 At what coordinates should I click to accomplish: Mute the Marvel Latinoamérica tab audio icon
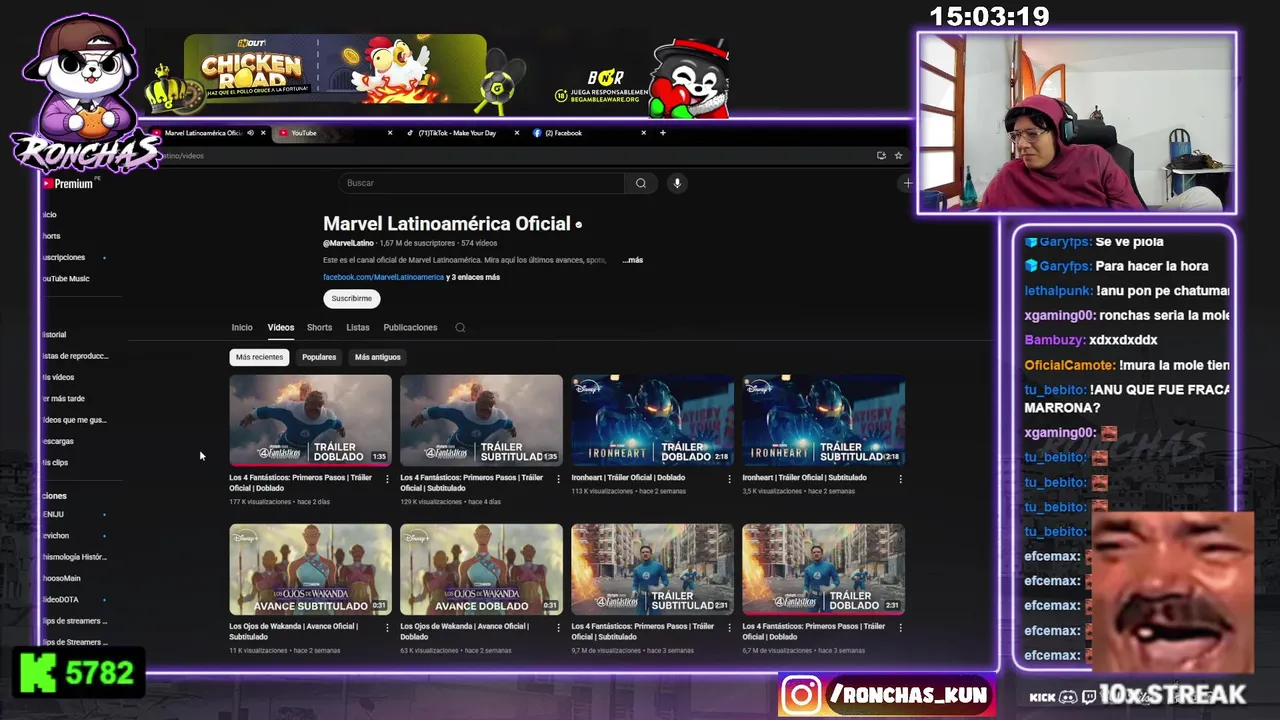250,133
